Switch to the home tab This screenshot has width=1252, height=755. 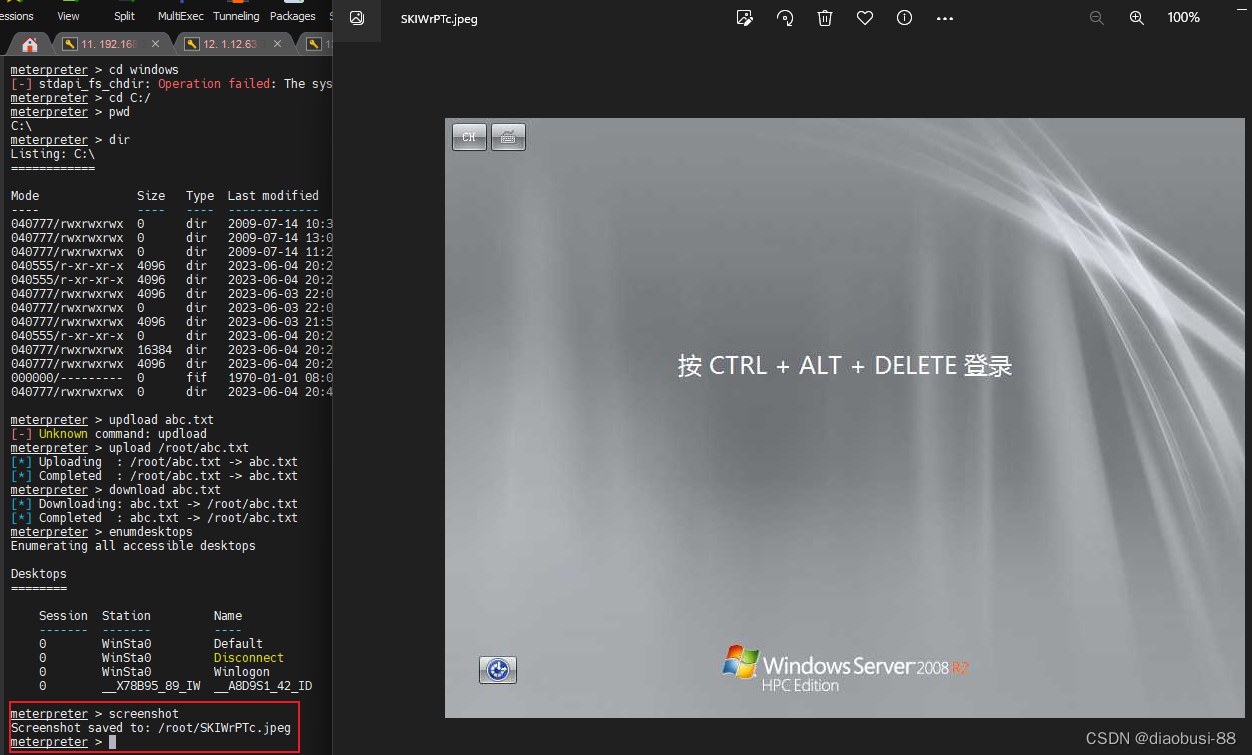pyautogui.click(x=30, y=44)
